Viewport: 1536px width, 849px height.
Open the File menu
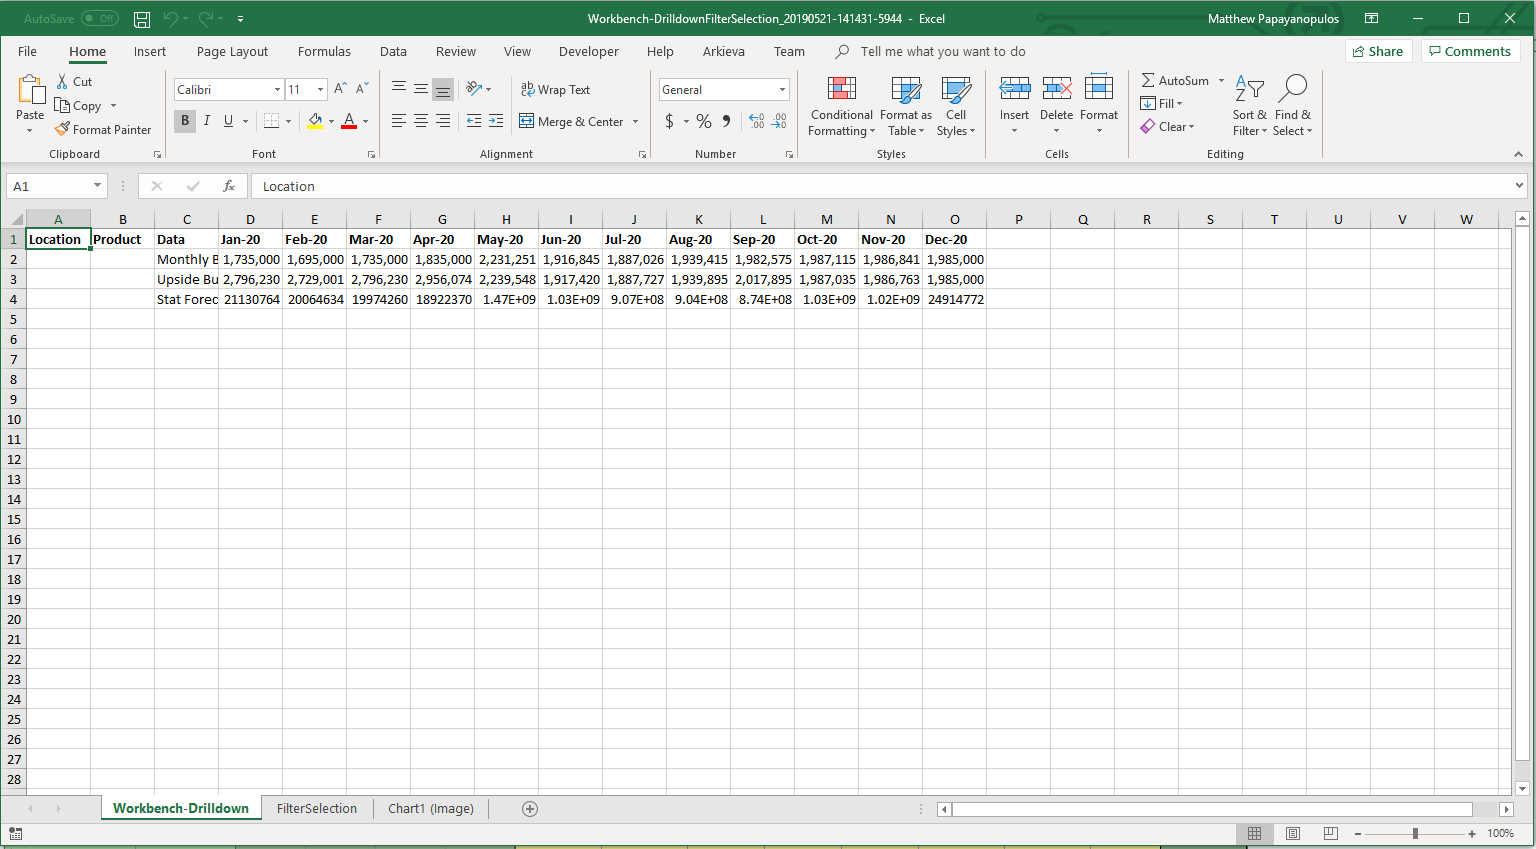[27, 51]
